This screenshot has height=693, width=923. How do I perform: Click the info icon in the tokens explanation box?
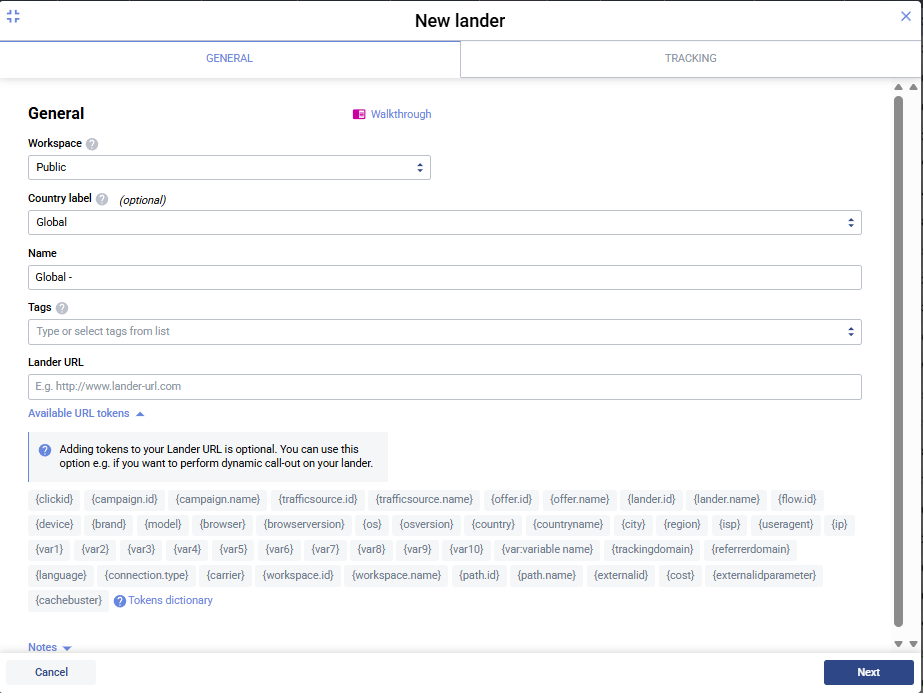pyautogui.click(x=45, y=450)
